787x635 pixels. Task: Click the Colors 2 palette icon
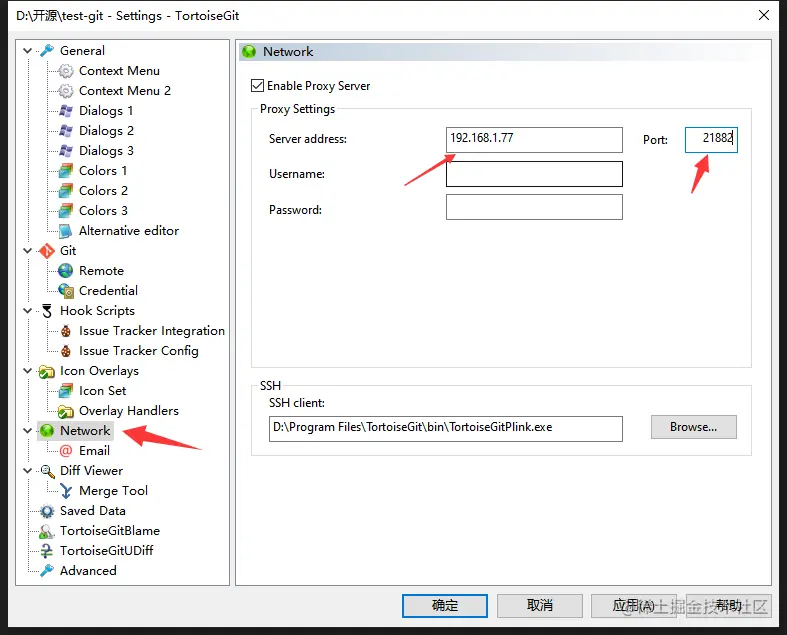click(66, 191)
